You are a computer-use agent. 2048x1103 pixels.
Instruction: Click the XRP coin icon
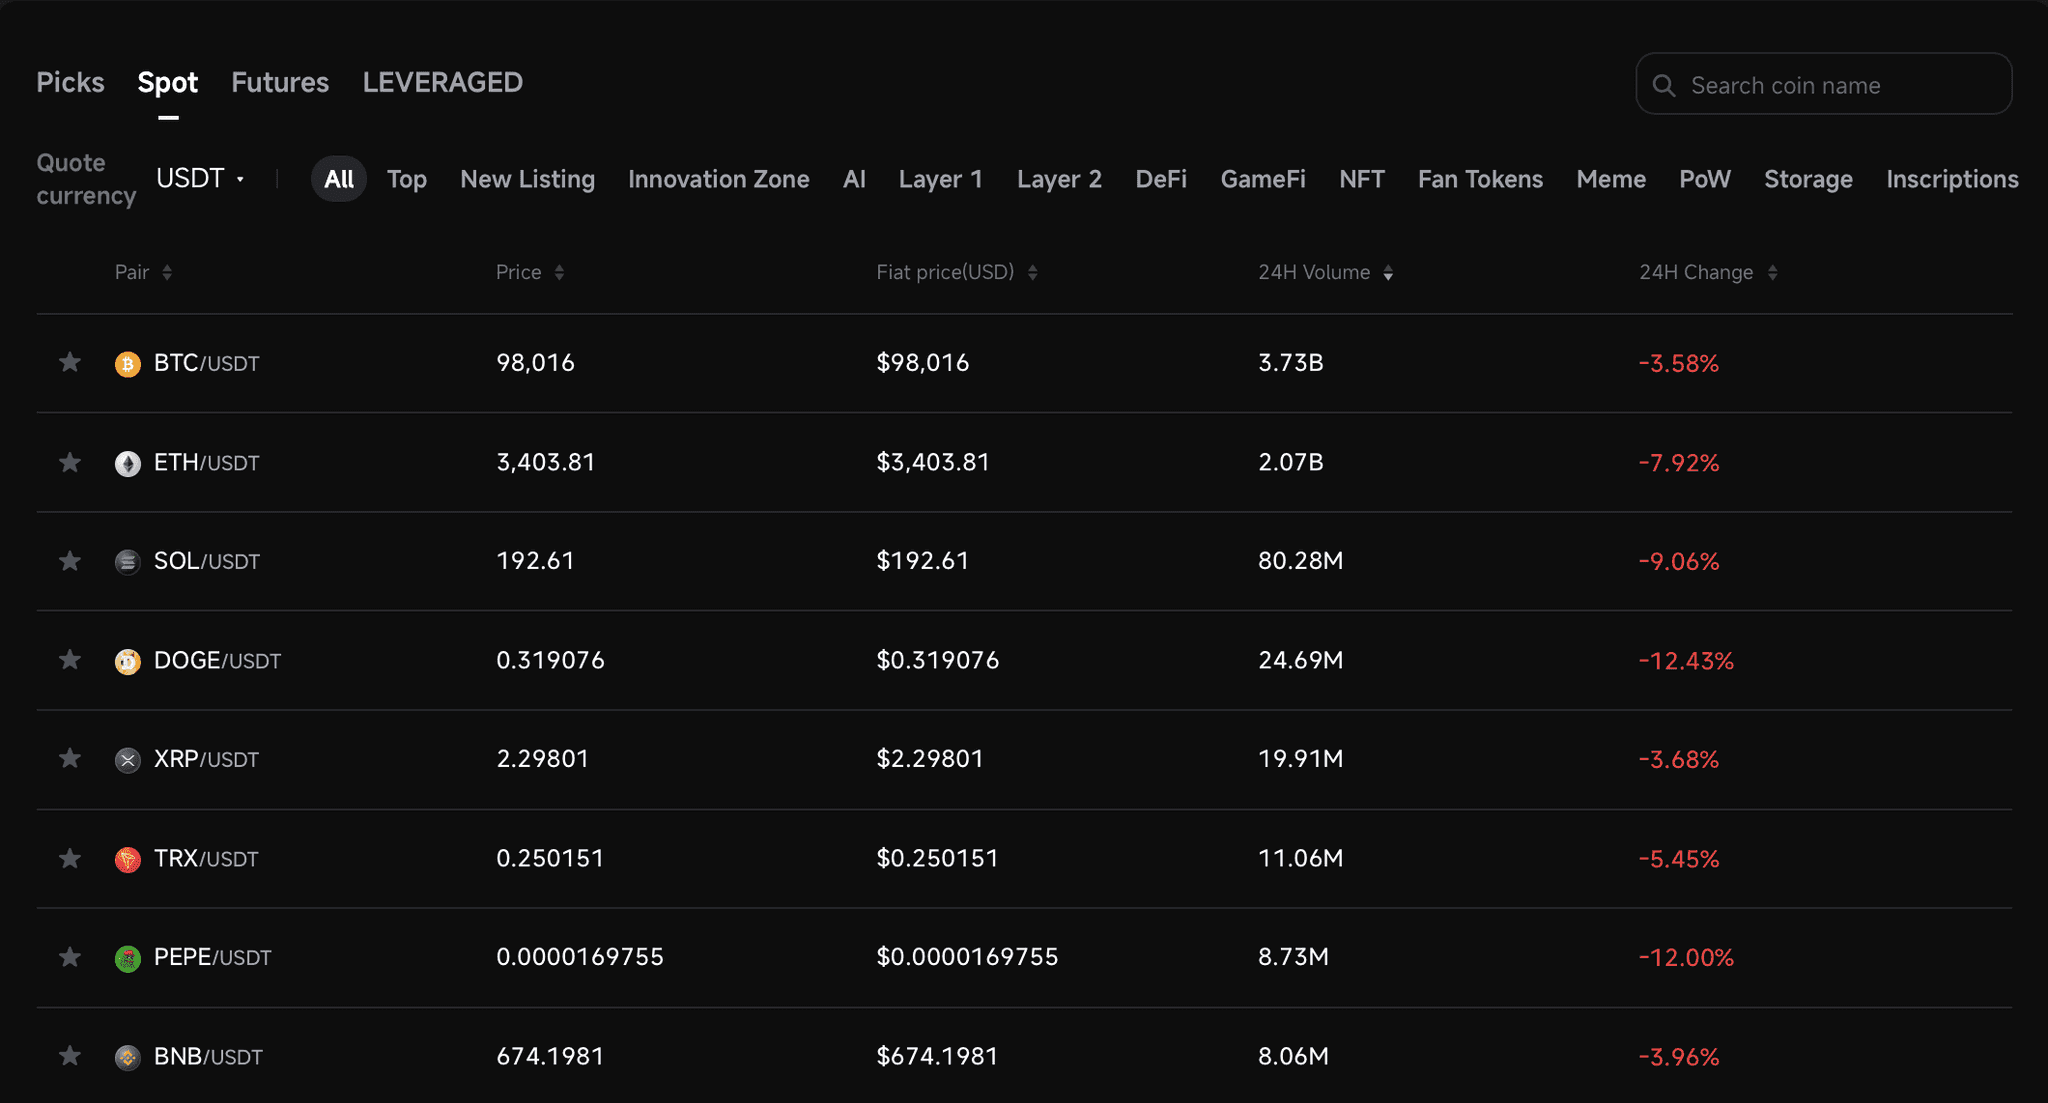click(128, 760)
